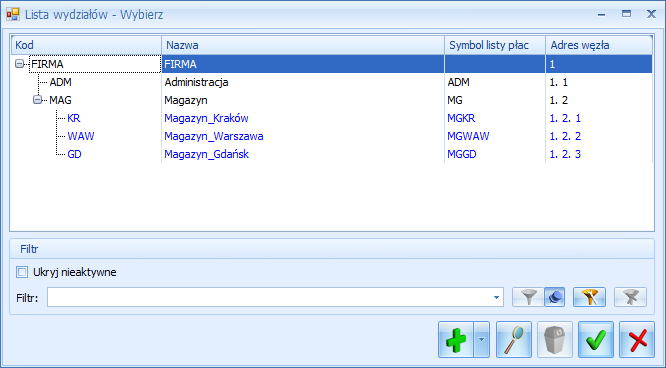Select the MAG tree item
The height and width of the screenshot is (368, 666).
click(x=60, y=100)
